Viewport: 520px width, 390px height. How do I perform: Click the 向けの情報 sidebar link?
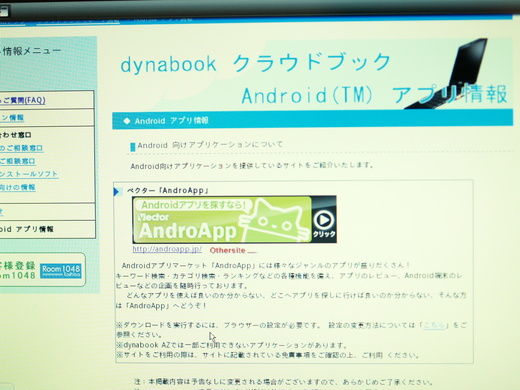tap(18, 187)
